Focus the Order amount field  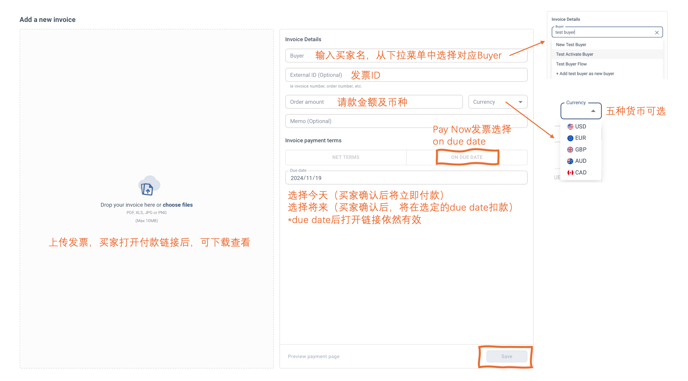pos(374,102)
